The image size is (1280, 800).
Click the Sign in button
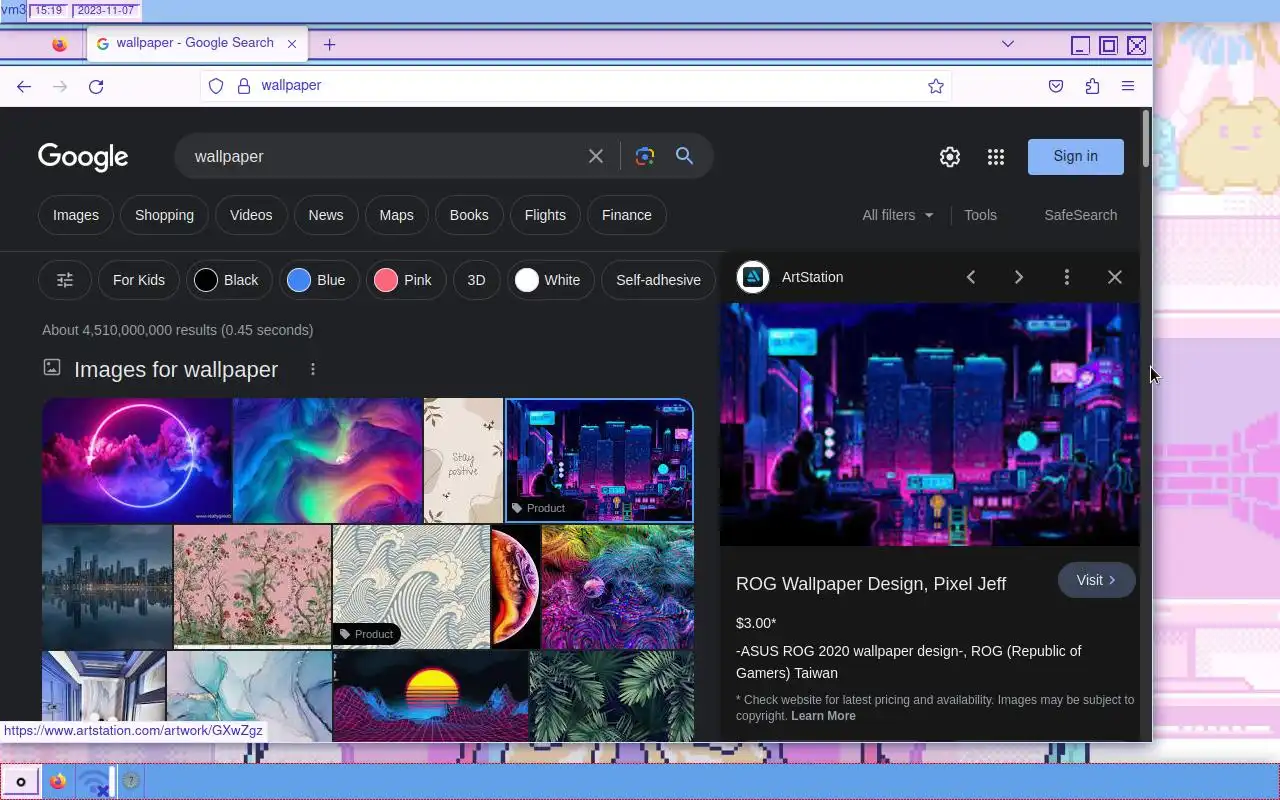pyautogui.click(x=1076, y=156)
